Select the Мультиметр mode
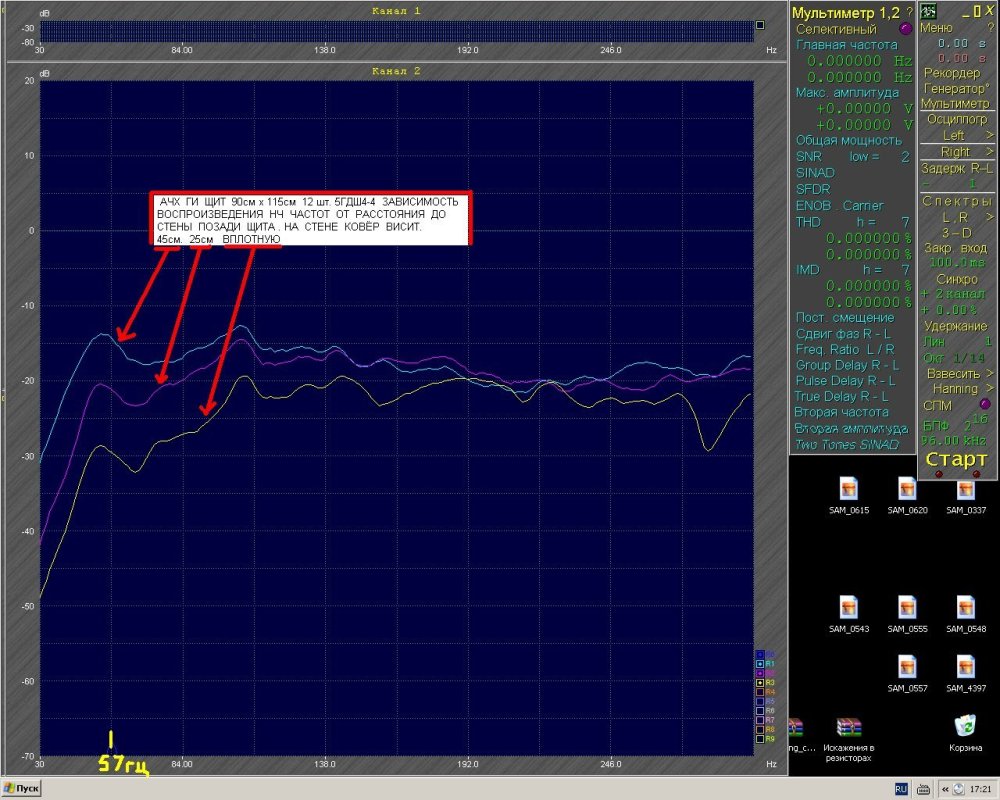Image resolution: width=1000 pixels, height=800 pixels. click(955, 103)
